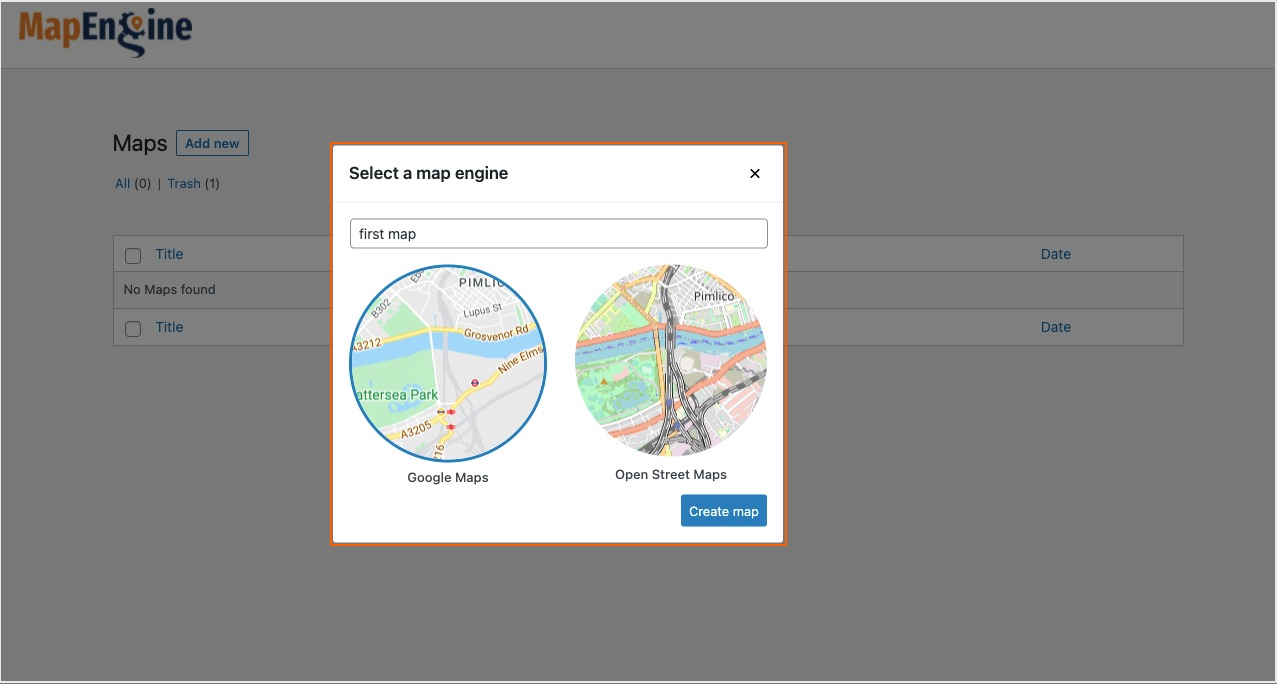Toggle the select-all checkbox in the top table header
This screenshot has width=1277, height=684.
pos(133,255)
